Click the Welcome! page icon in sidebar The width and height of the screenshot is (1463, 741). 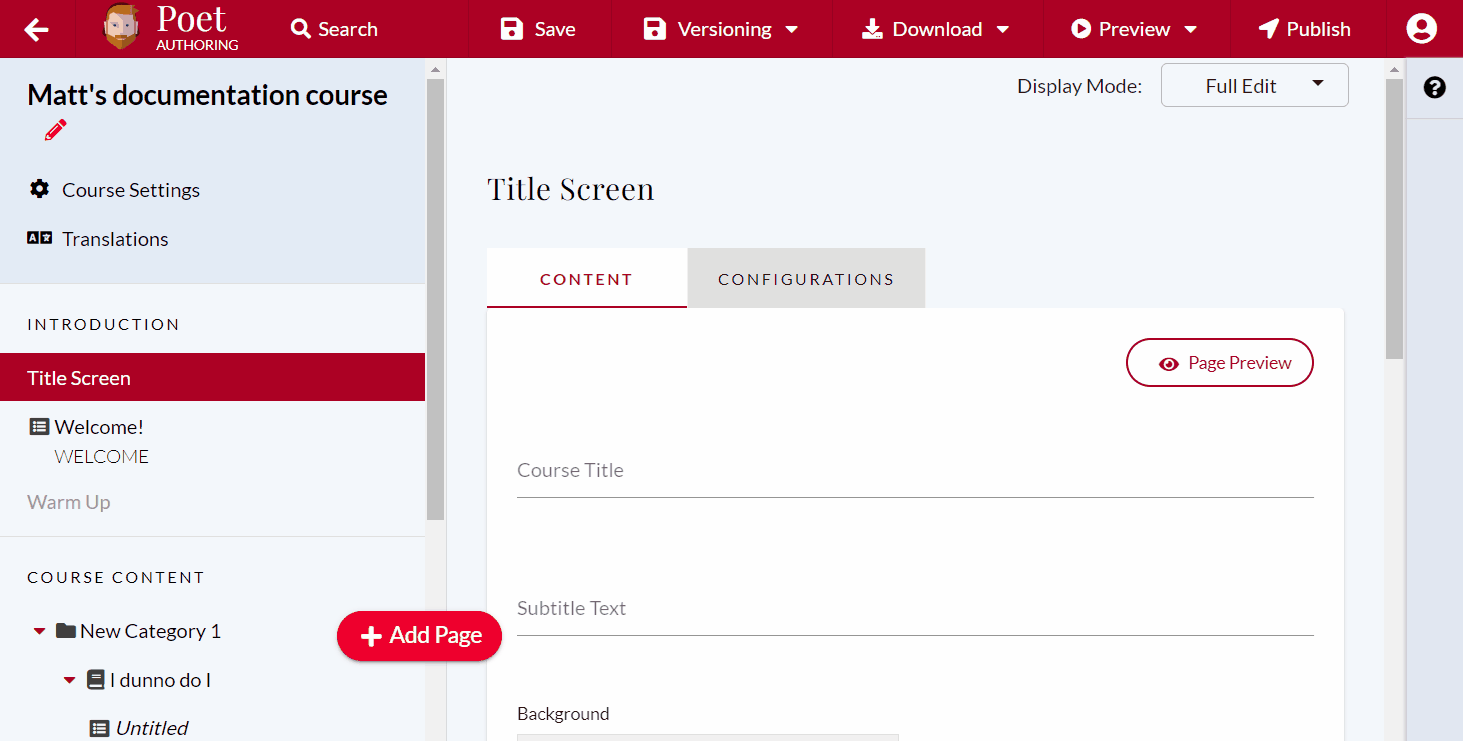(x=39, y=425)
